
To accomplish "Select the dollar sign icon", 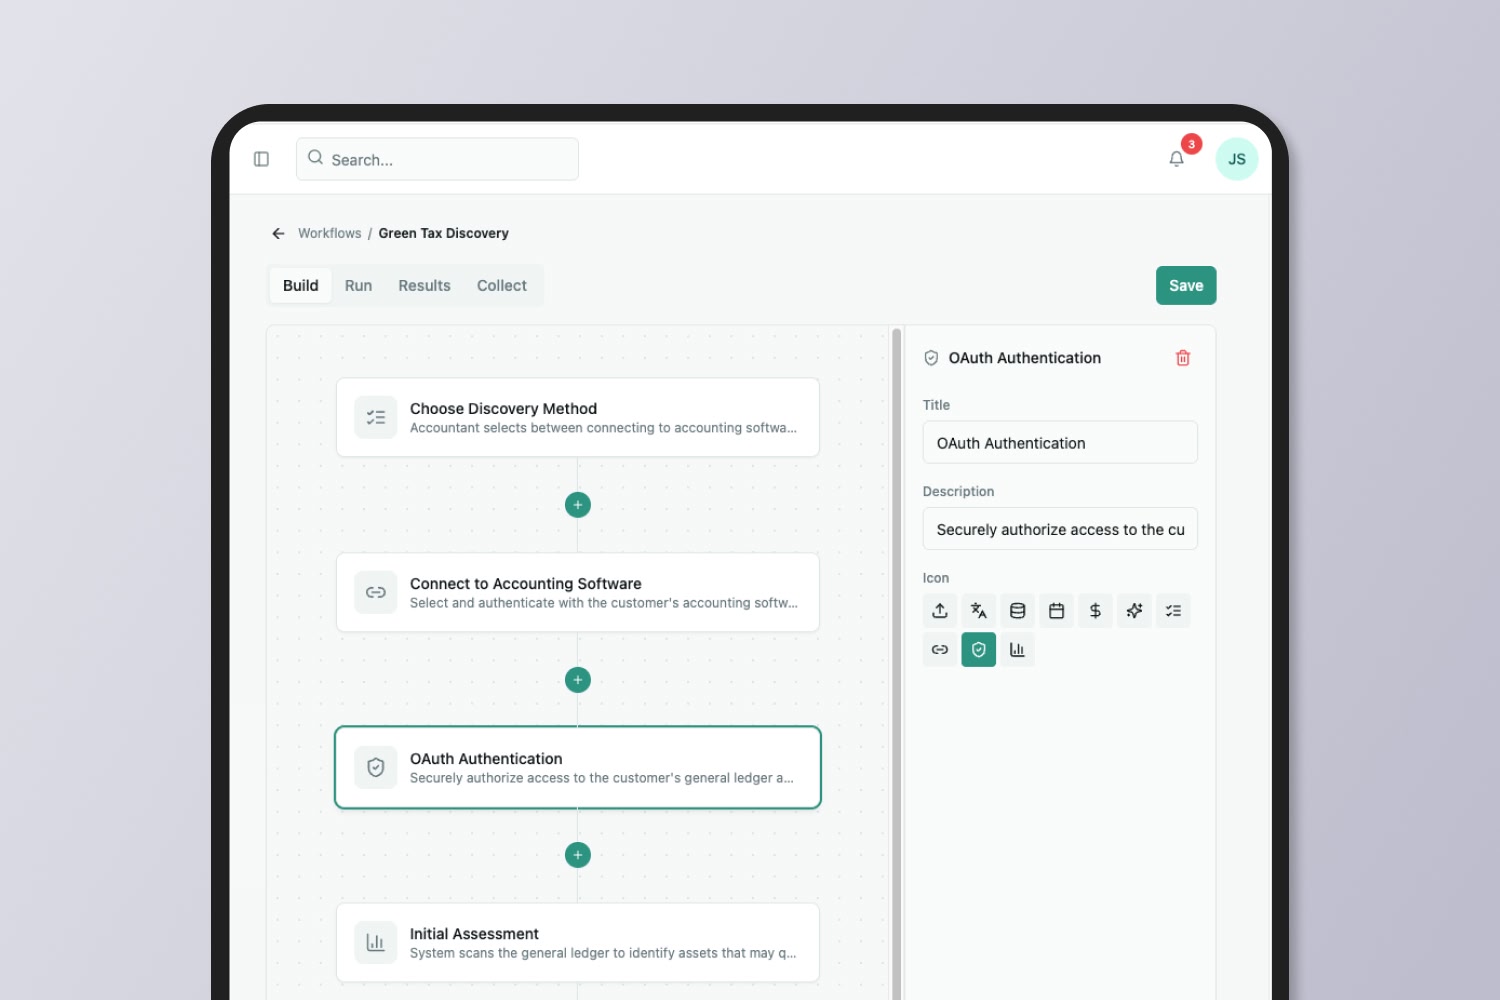I will [1095, 610].
